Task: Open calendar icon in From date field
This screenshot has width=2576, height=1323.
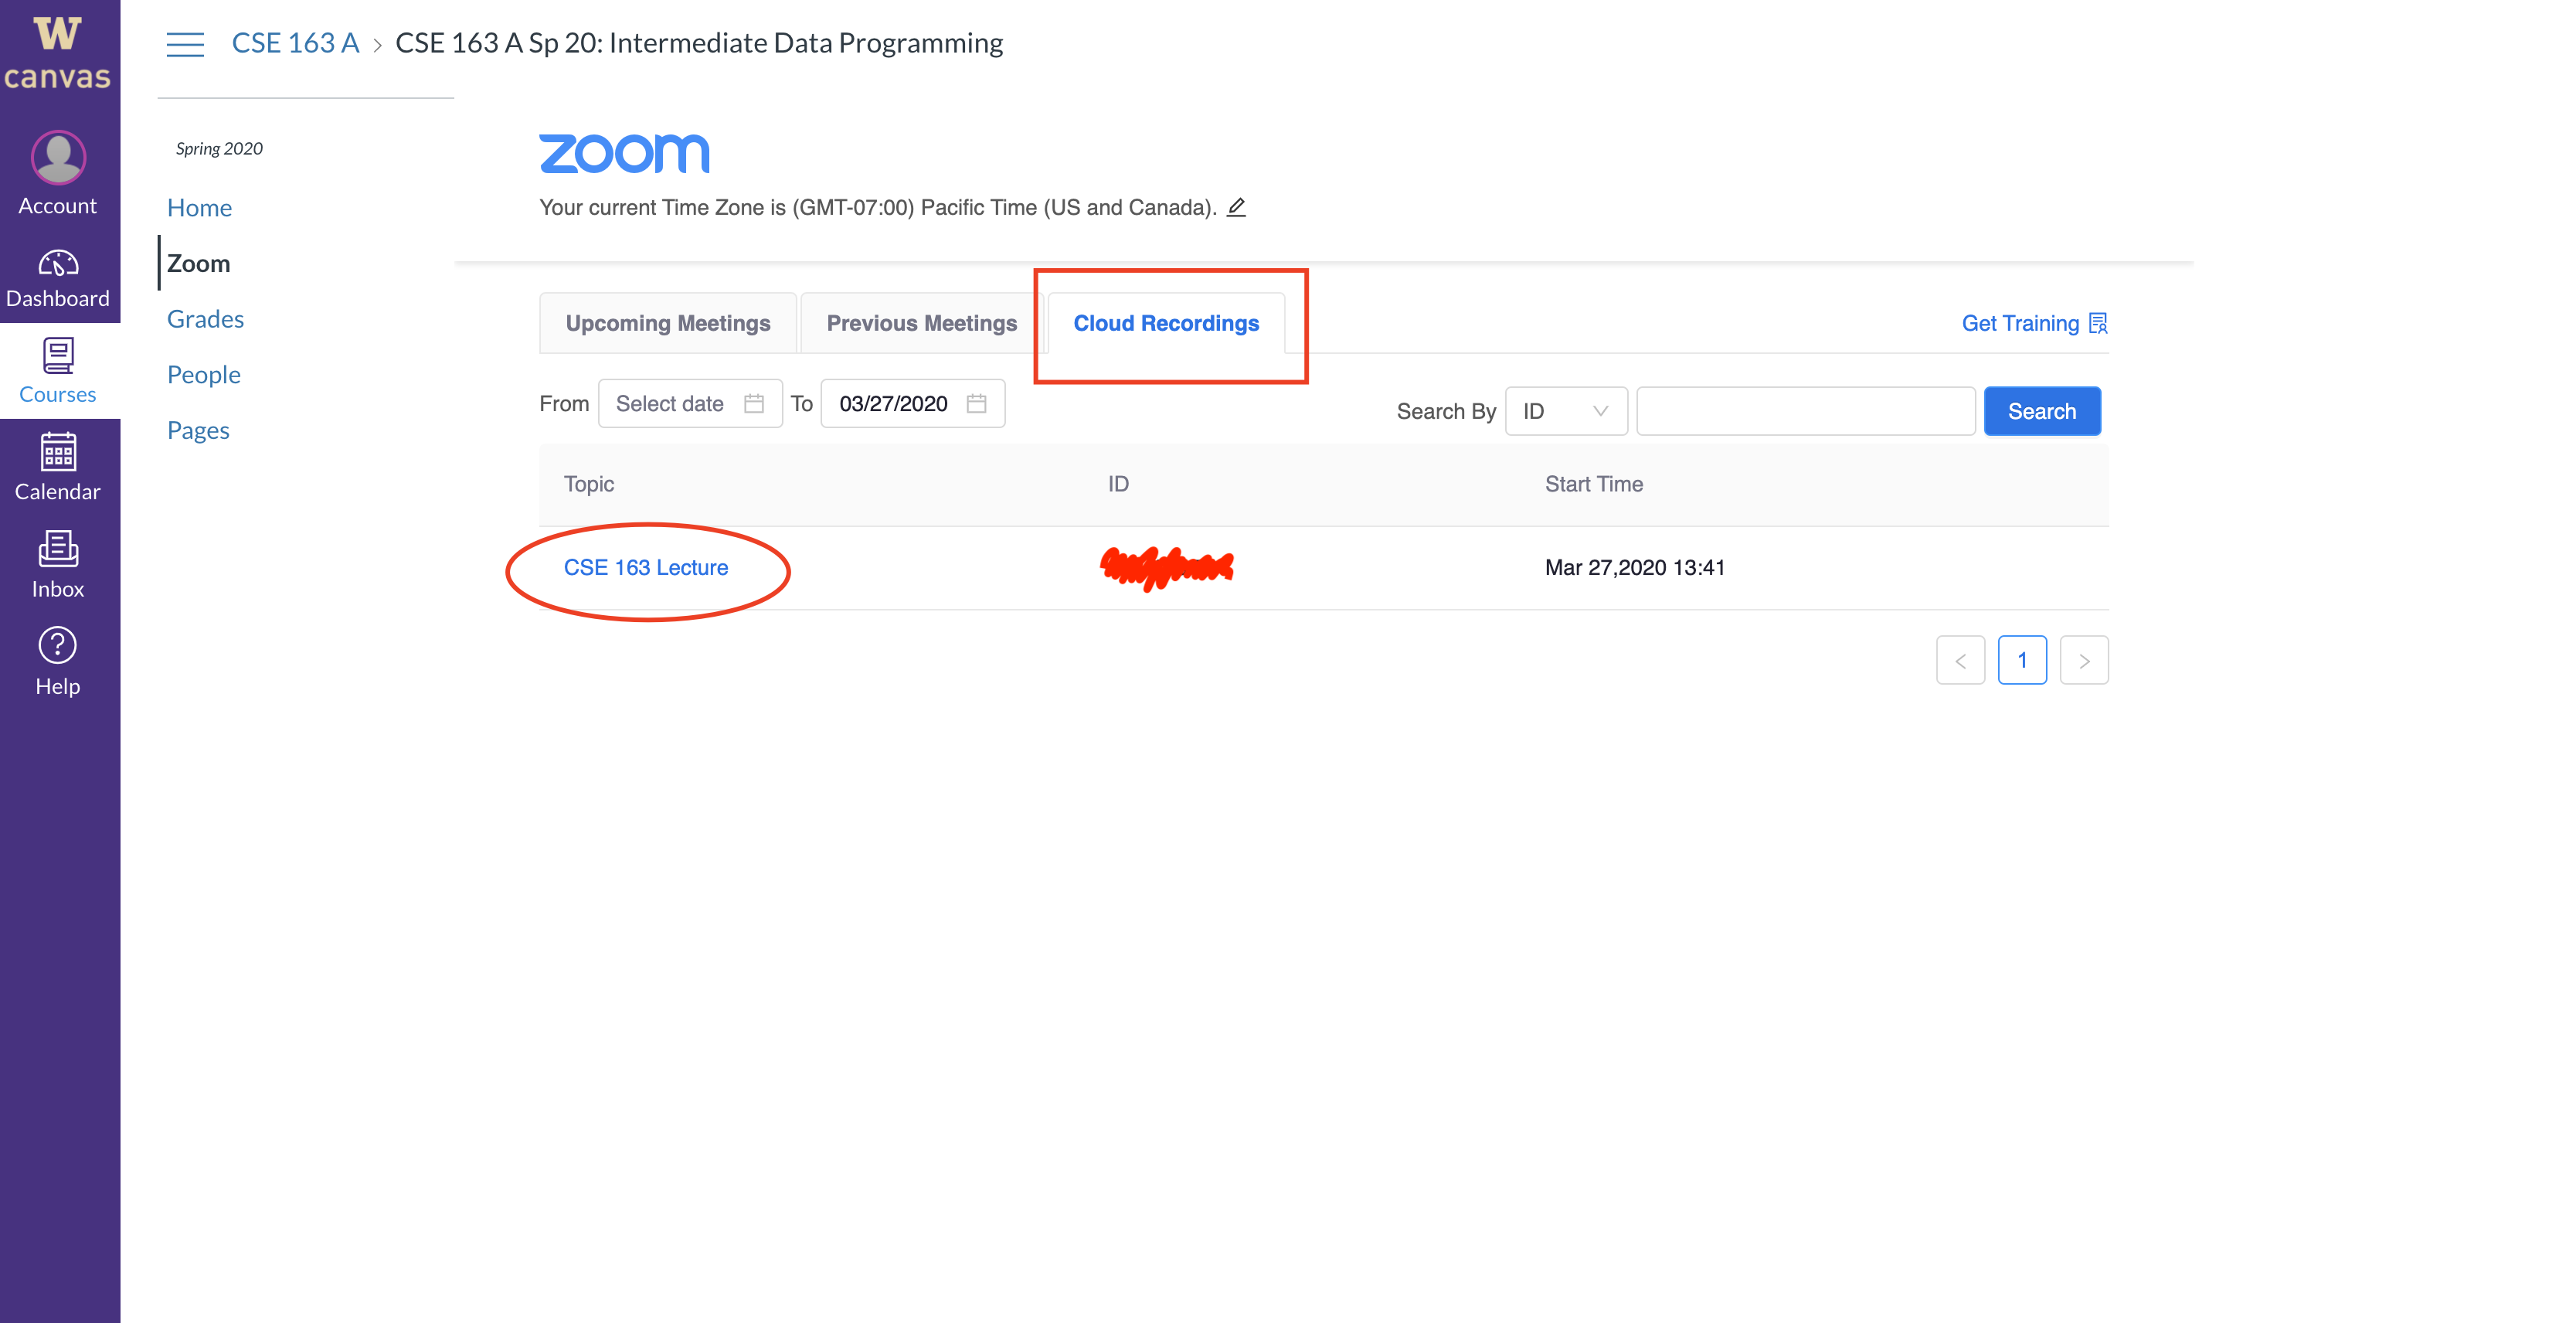Action: pyautogui.click(x=754, y=403)
